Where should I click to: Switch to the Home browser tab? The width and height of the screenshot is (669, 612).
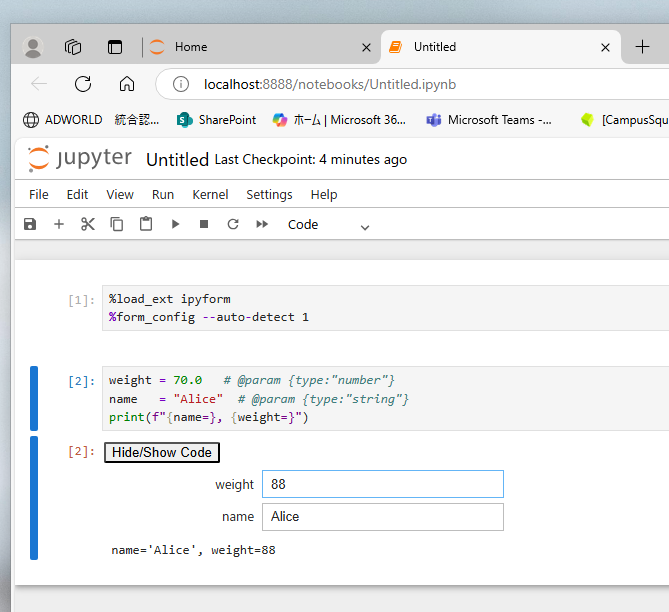[261, 47]
